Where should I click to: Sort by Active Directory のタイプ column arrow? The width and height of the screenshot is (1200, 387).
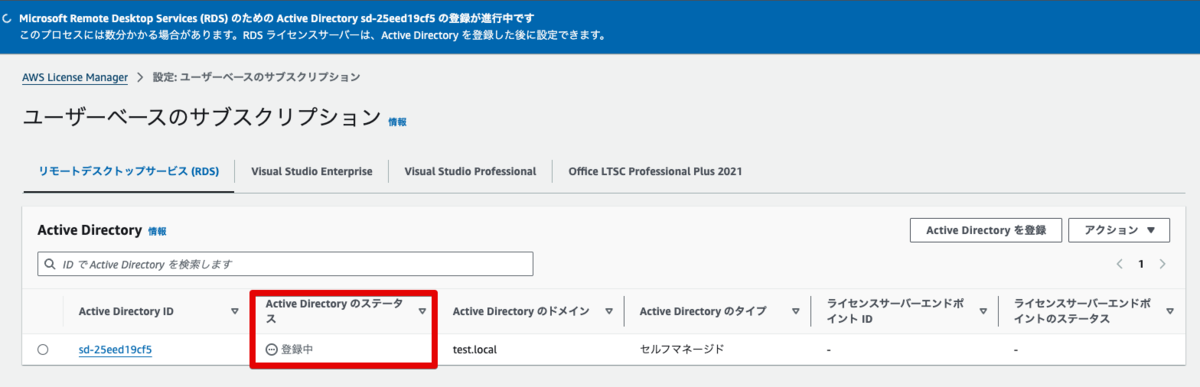(x=796, y=311)
